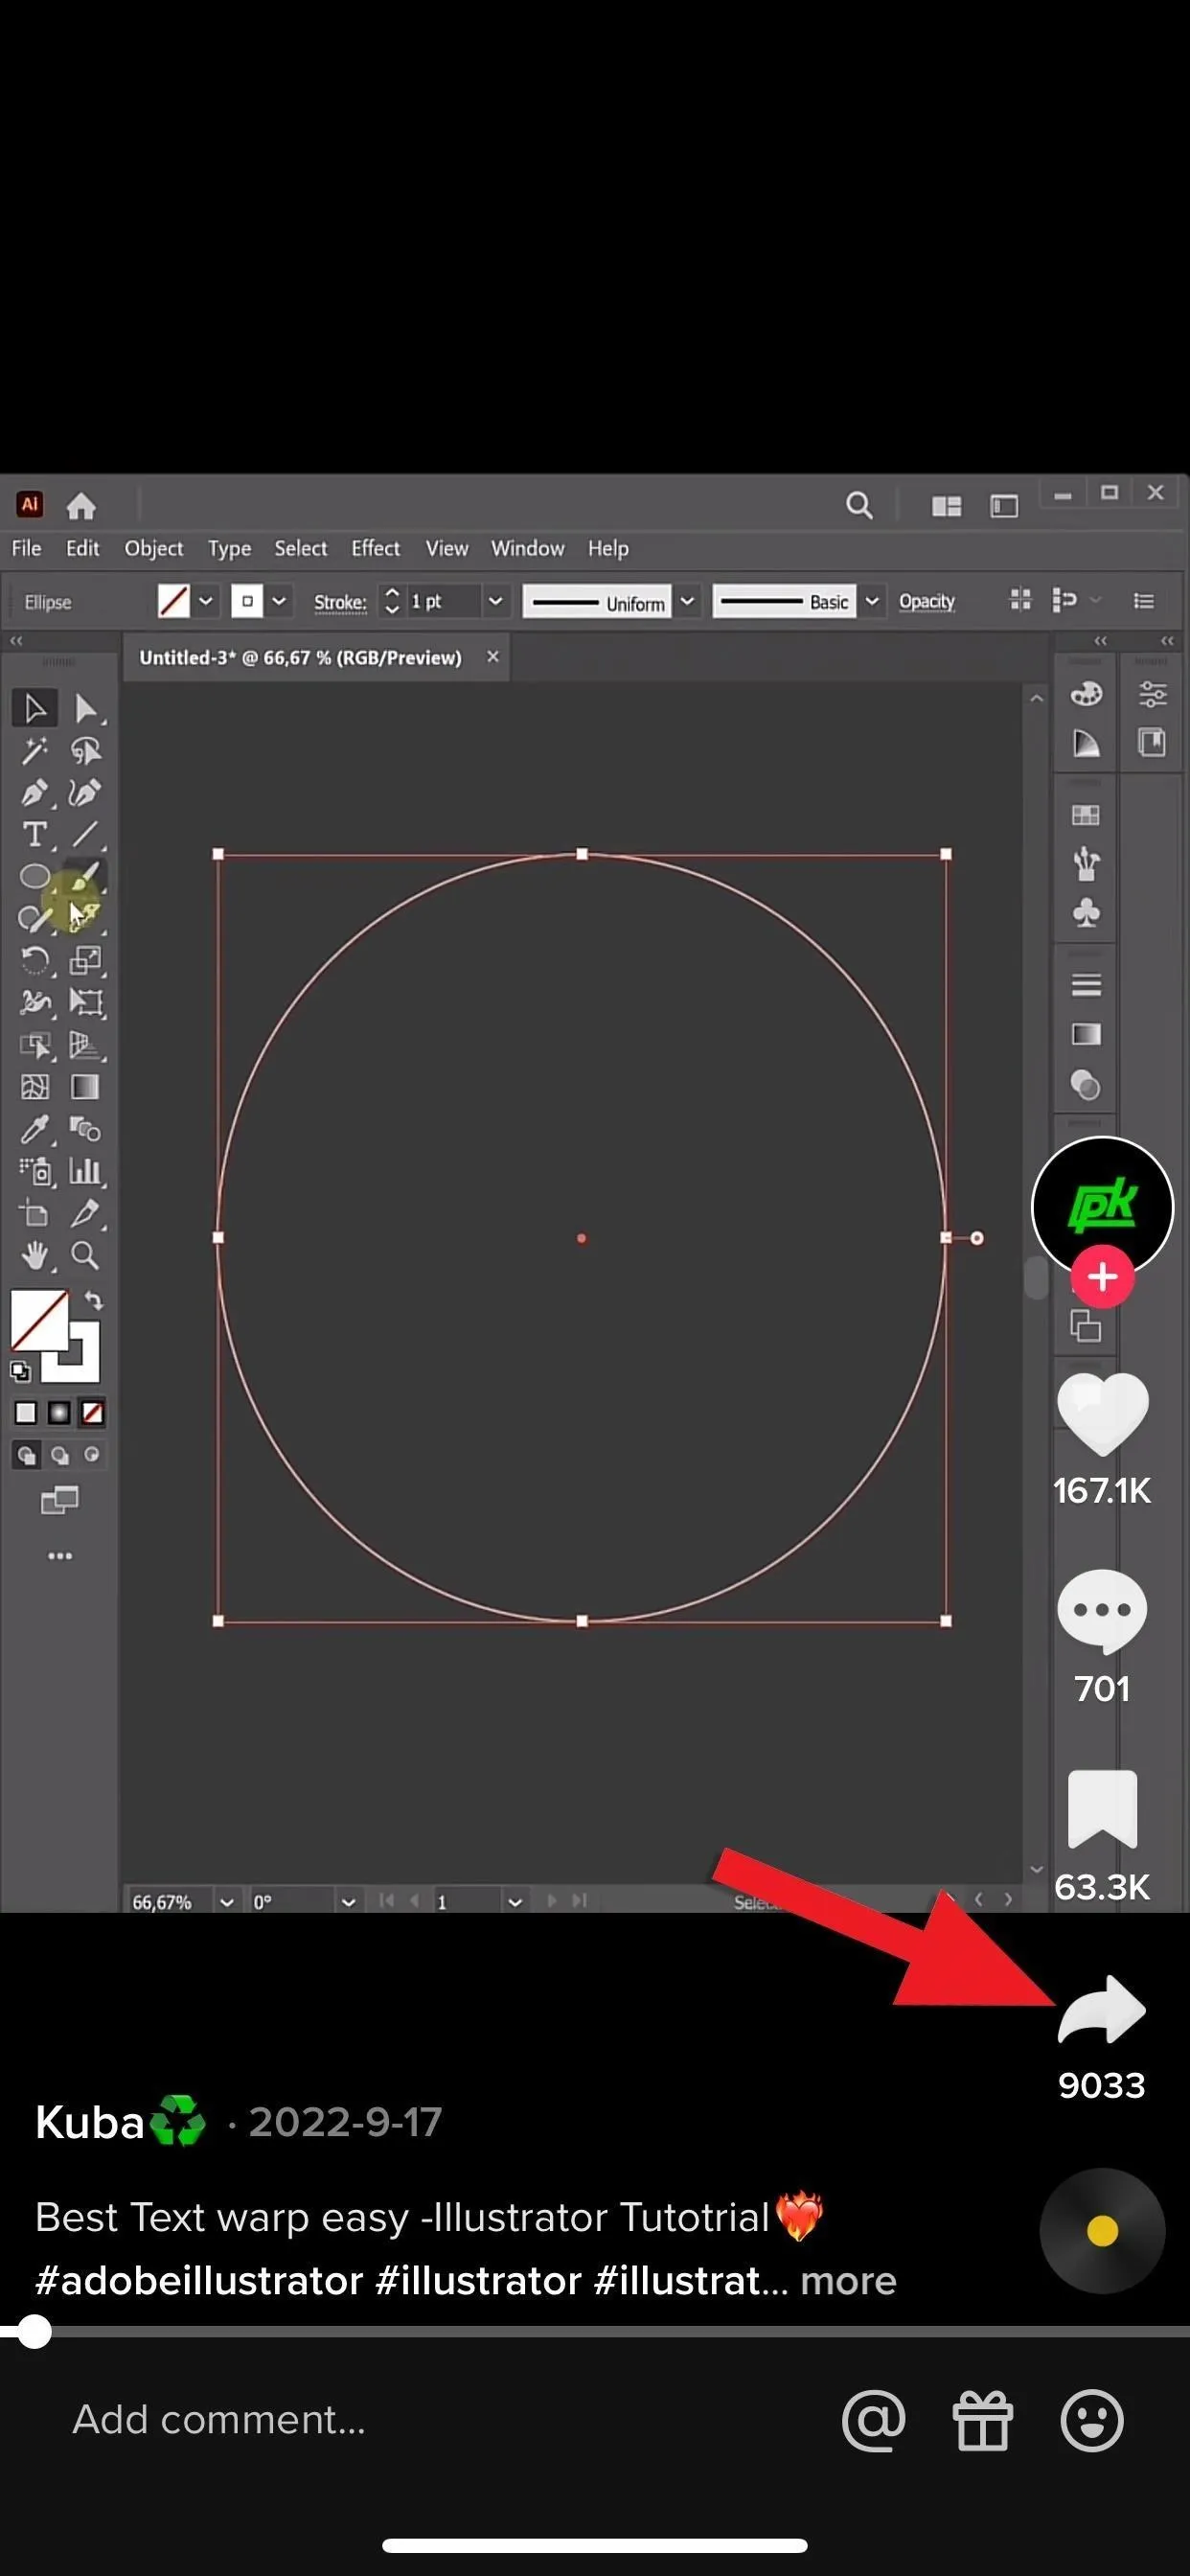1190x2576 pixels.
Task: Open the Arrange Documents icon
Action: (946, 506)
